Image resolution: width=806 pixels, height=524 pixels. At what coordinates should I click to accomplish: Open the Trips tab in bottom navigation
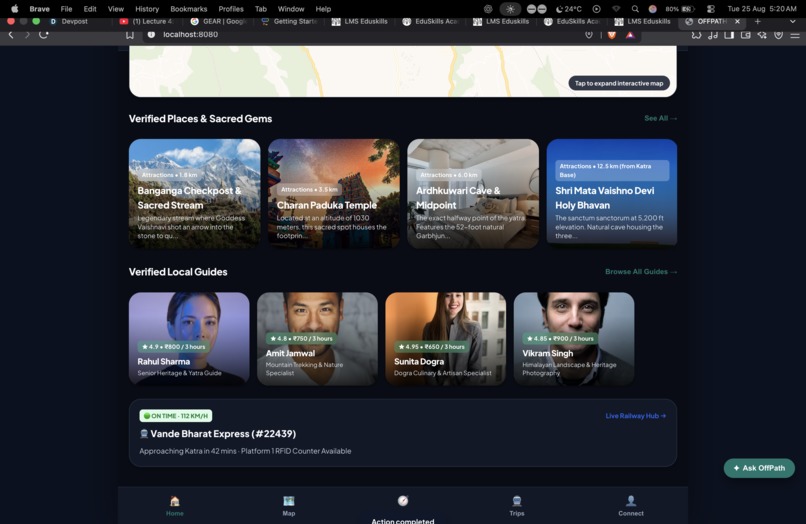[x=517, y=505]
